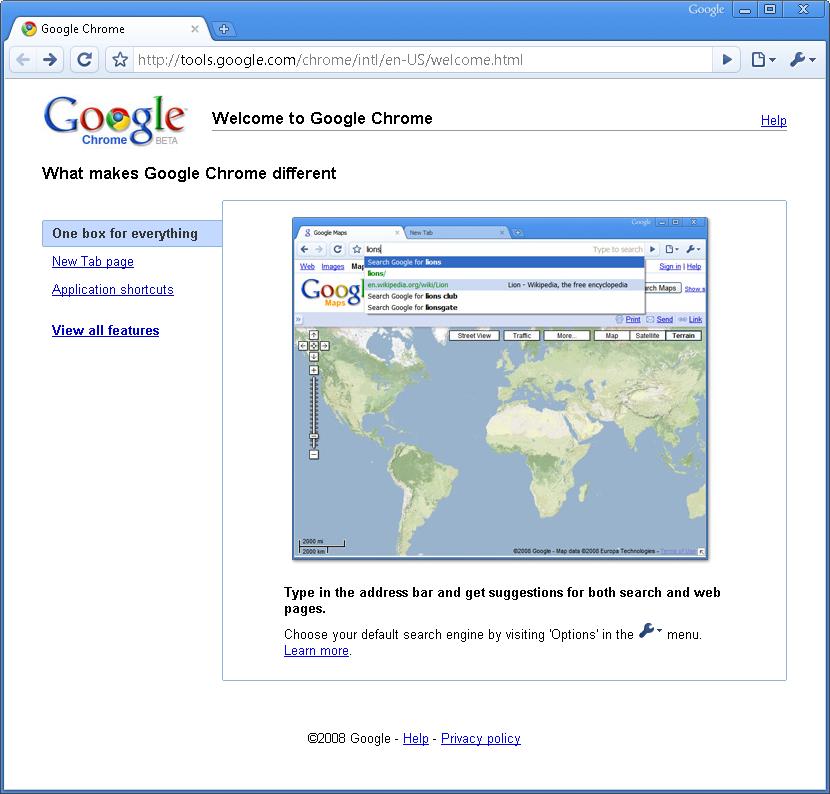Viewport: 830px width, 794px height.
Task: Open the wrench tools menu
Action: 798,59
